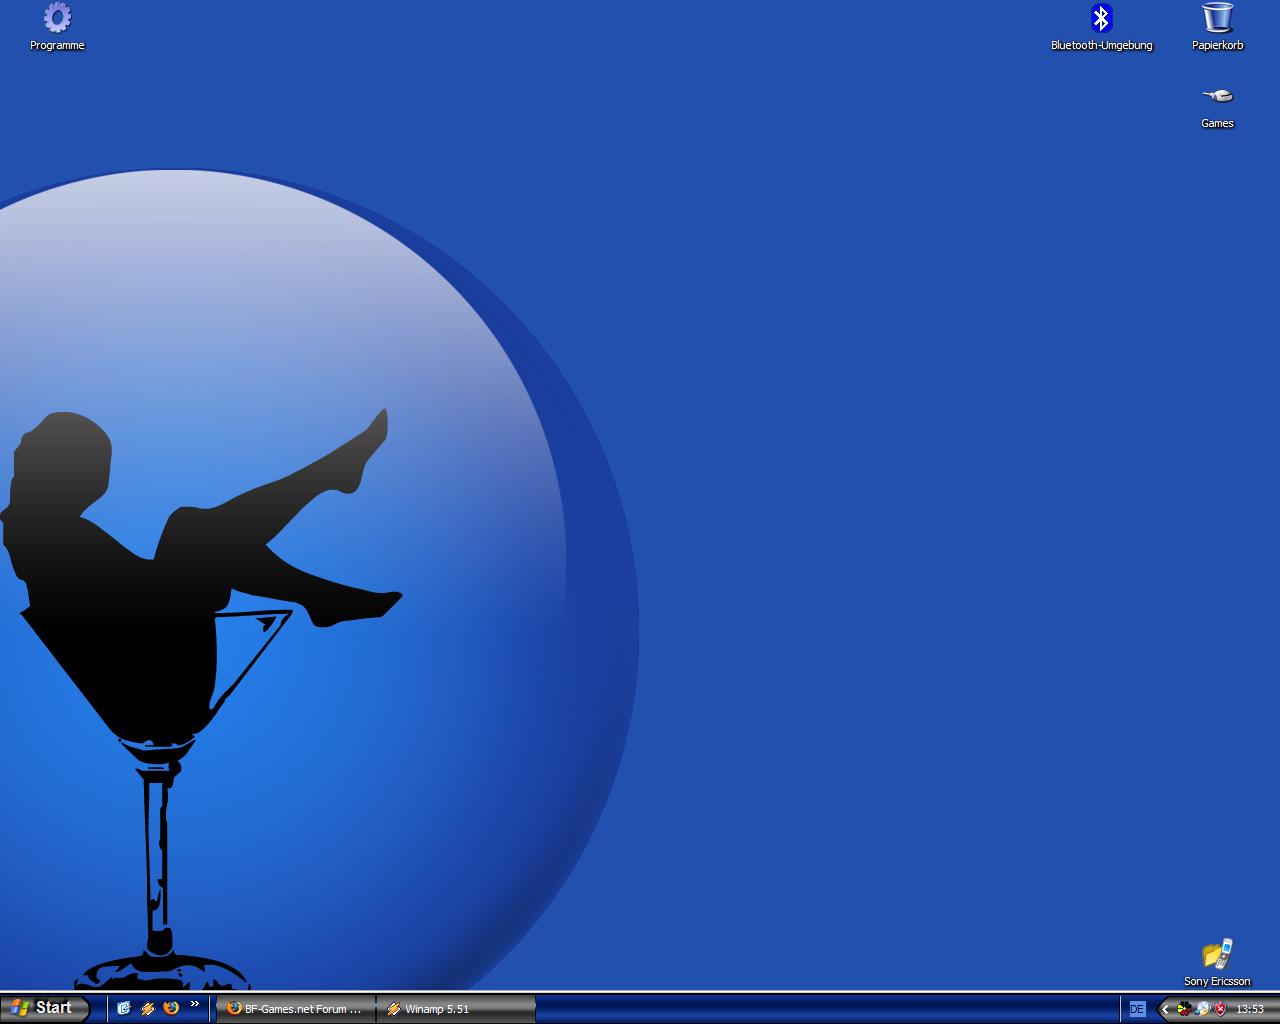Click the globe network tray icon

pyautogui.click(x=1202, y=1009)
